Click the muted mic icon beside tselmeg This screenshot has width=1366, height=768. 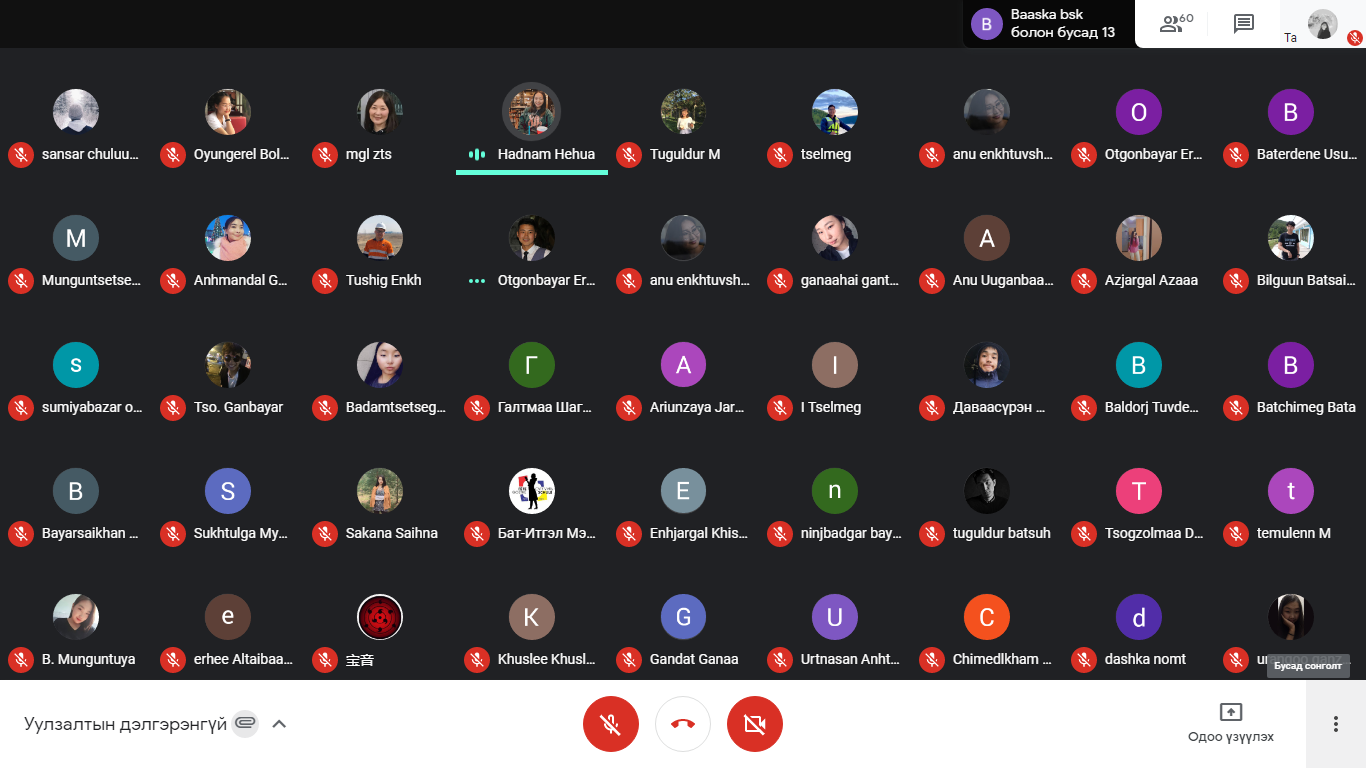click(x=779, y=154)
